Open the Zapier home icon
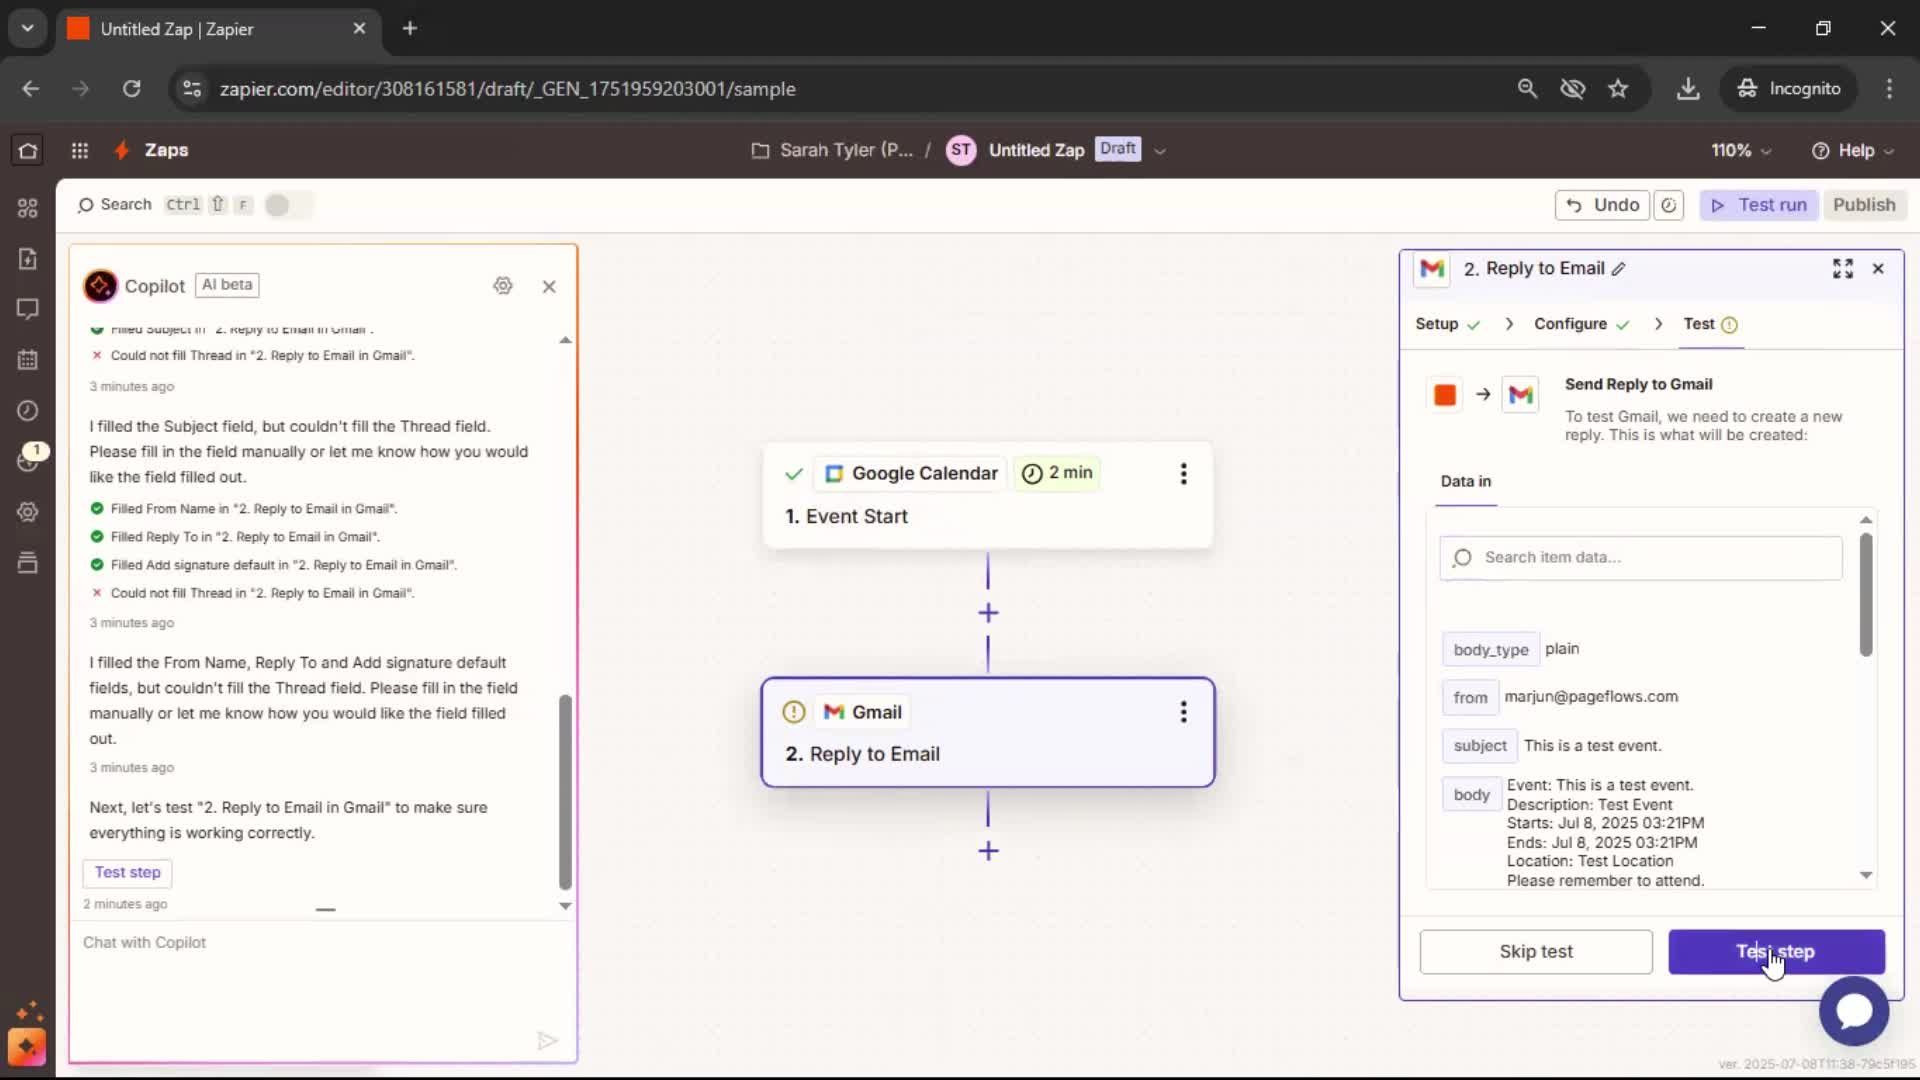Screen dimensions: 1920x1080 tap(27, 150)
